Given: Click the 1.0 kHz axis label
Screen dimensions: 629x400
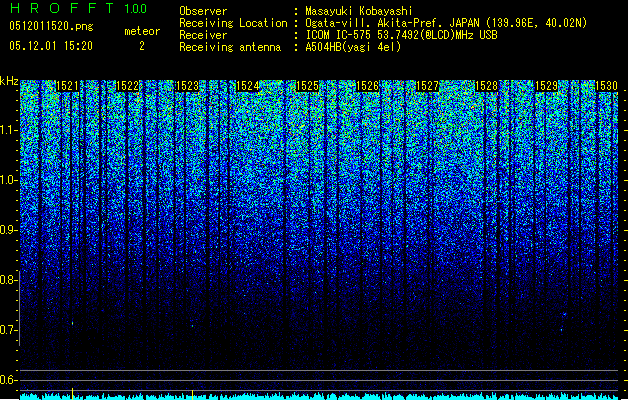Looking at the screenshot, I should pyautogui.click(x=8, y=180).
